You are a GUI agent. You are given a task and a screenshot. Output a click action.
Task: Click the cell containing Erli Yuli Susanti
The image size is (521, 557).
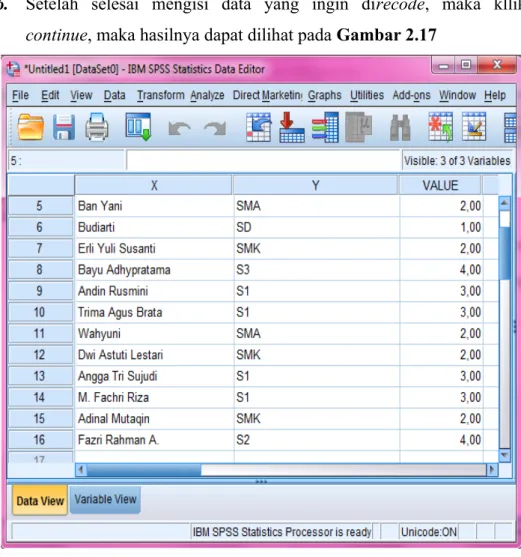coord(154,249)
